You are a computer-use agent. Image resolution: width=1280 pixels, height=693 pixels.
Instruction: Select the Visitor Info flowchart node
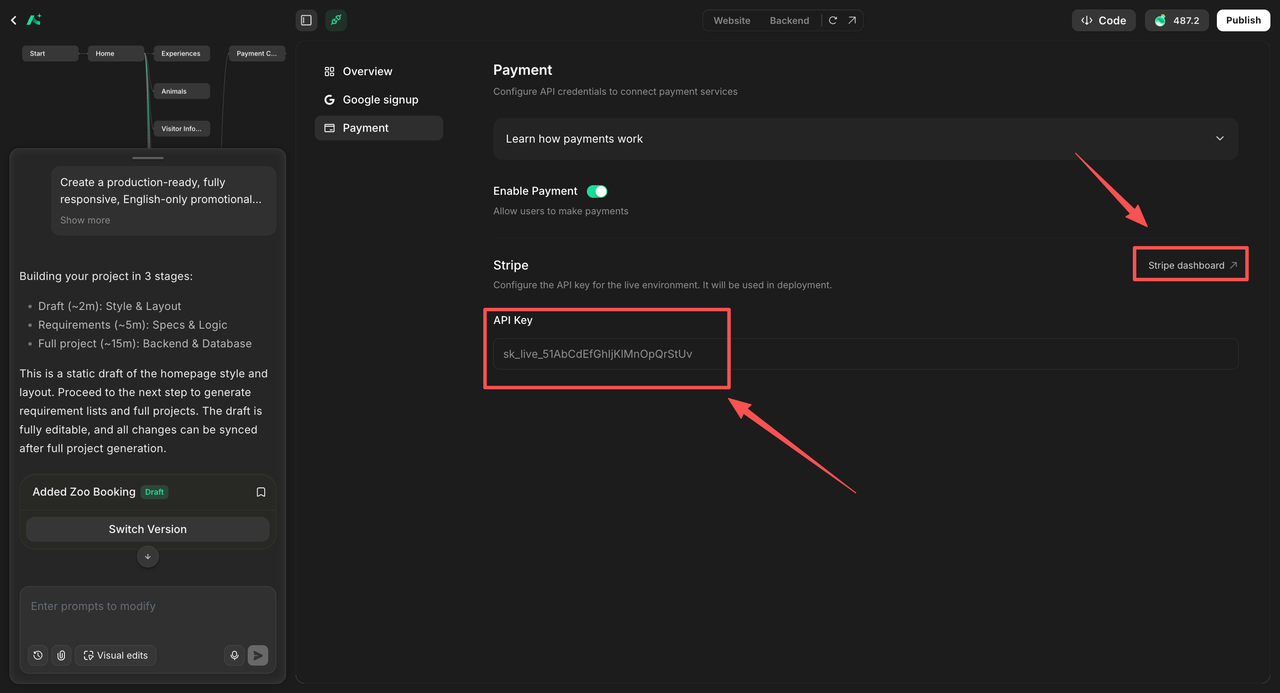point(181,128)
